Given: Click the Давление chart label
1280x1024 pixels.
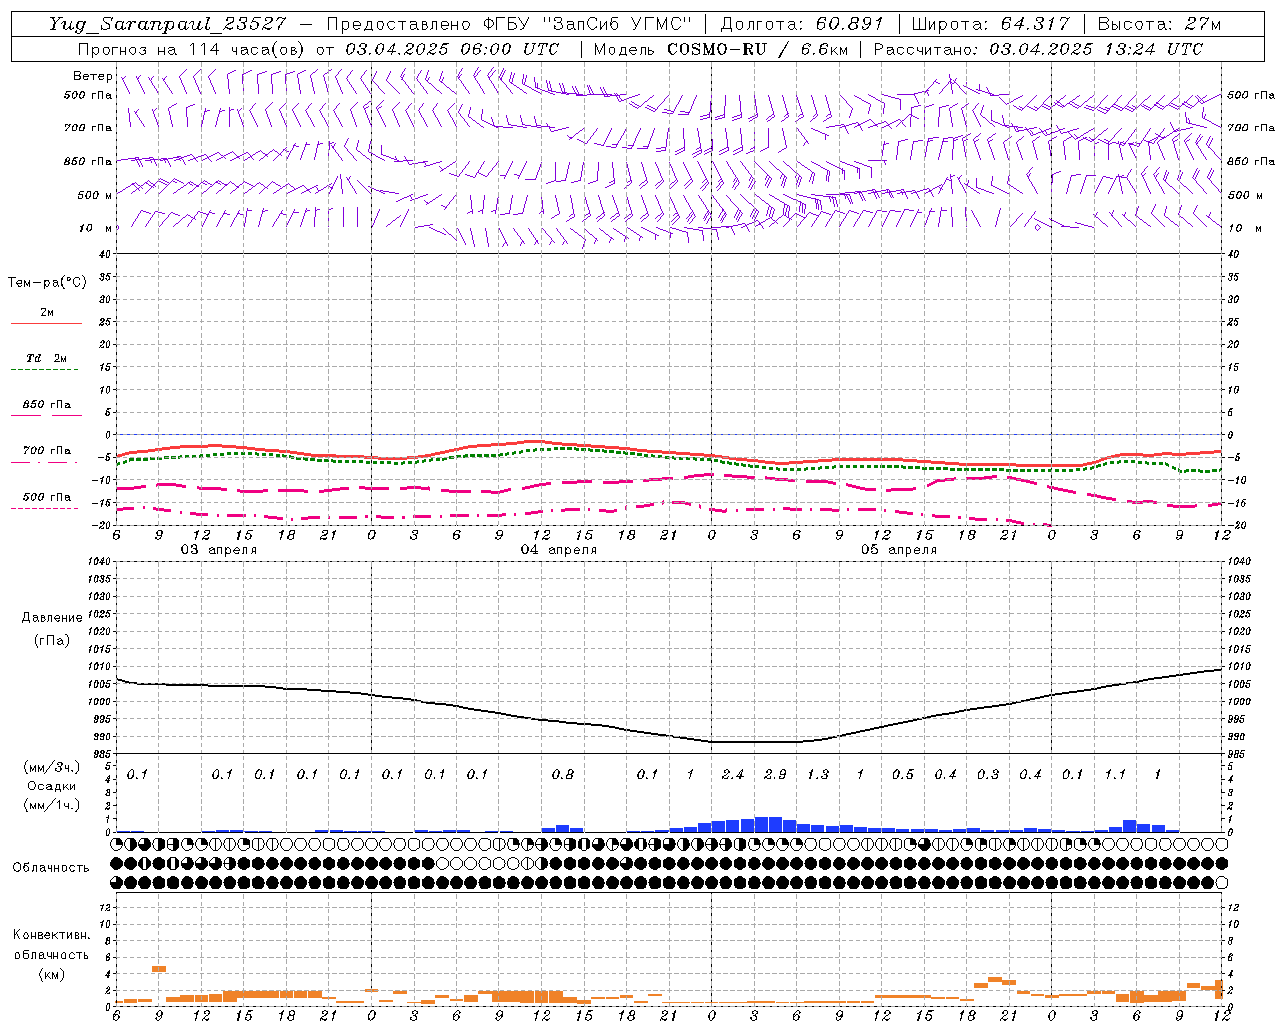Looking at the screenshot, I should [x=52, y=618].
